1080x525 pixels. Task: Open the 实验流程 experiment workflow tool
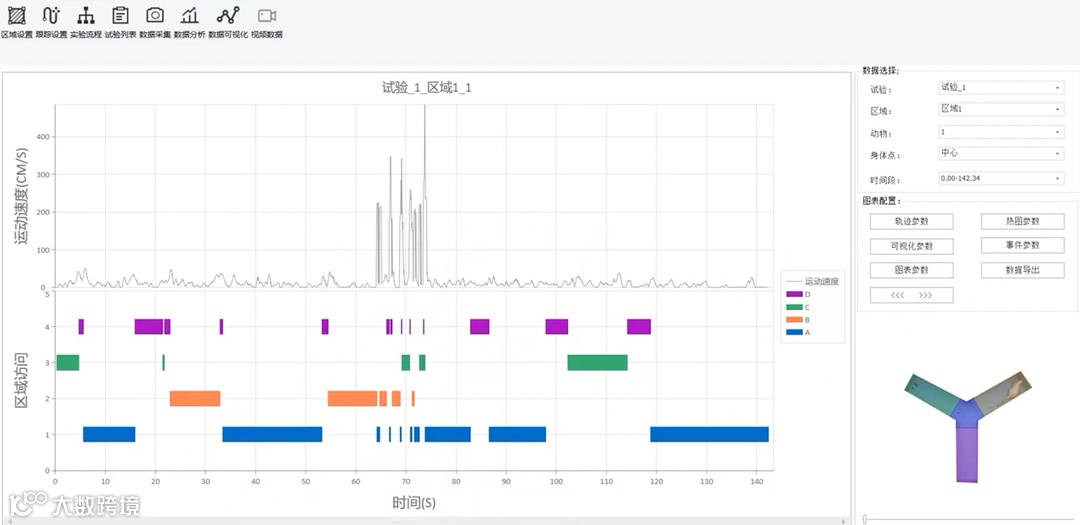pos(85,22)
